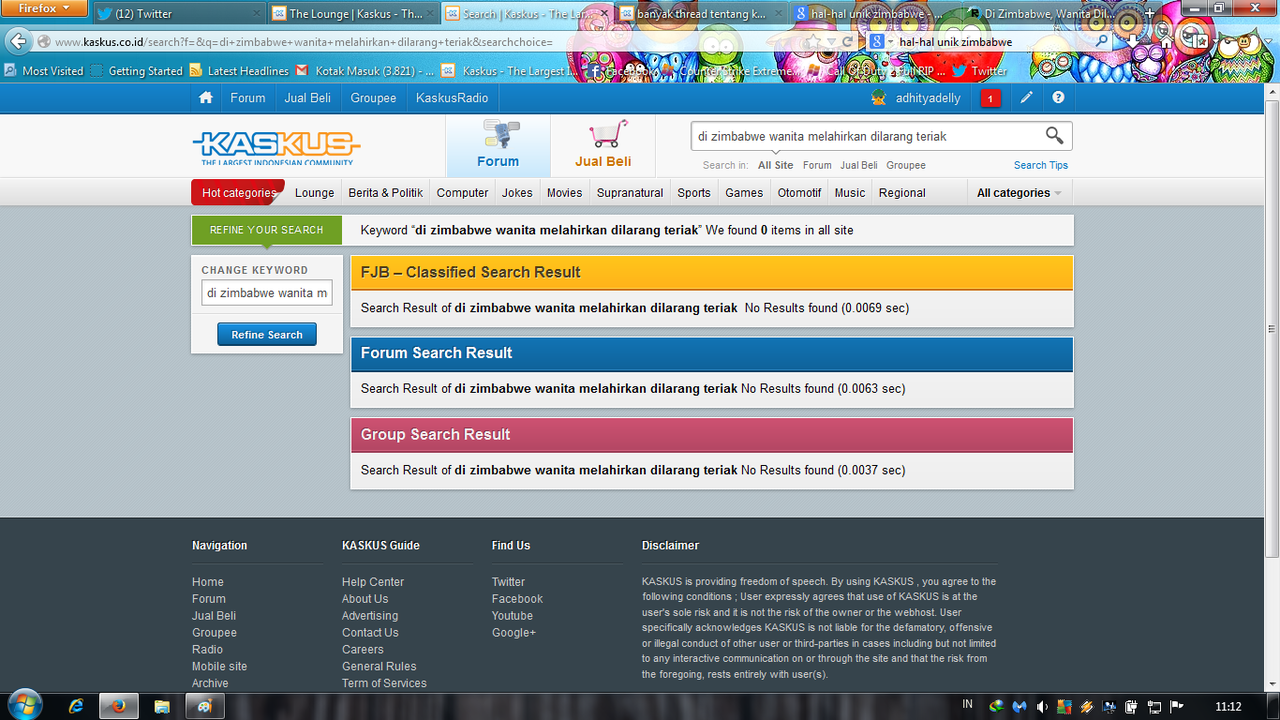Open Internet Explorer from the taskbar
Viewport: 1280px width, 720px height.
coord(76,706)
